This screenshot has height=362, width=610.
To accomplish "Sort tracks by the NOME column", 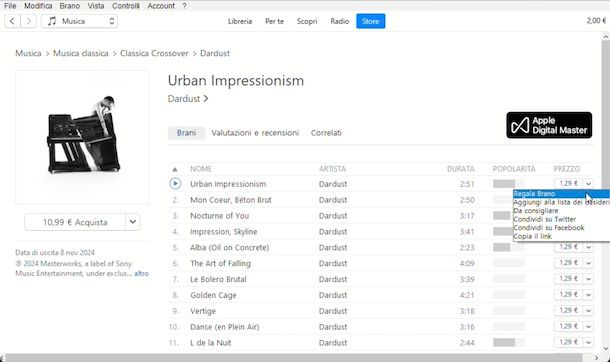I will tap(201, 169).
